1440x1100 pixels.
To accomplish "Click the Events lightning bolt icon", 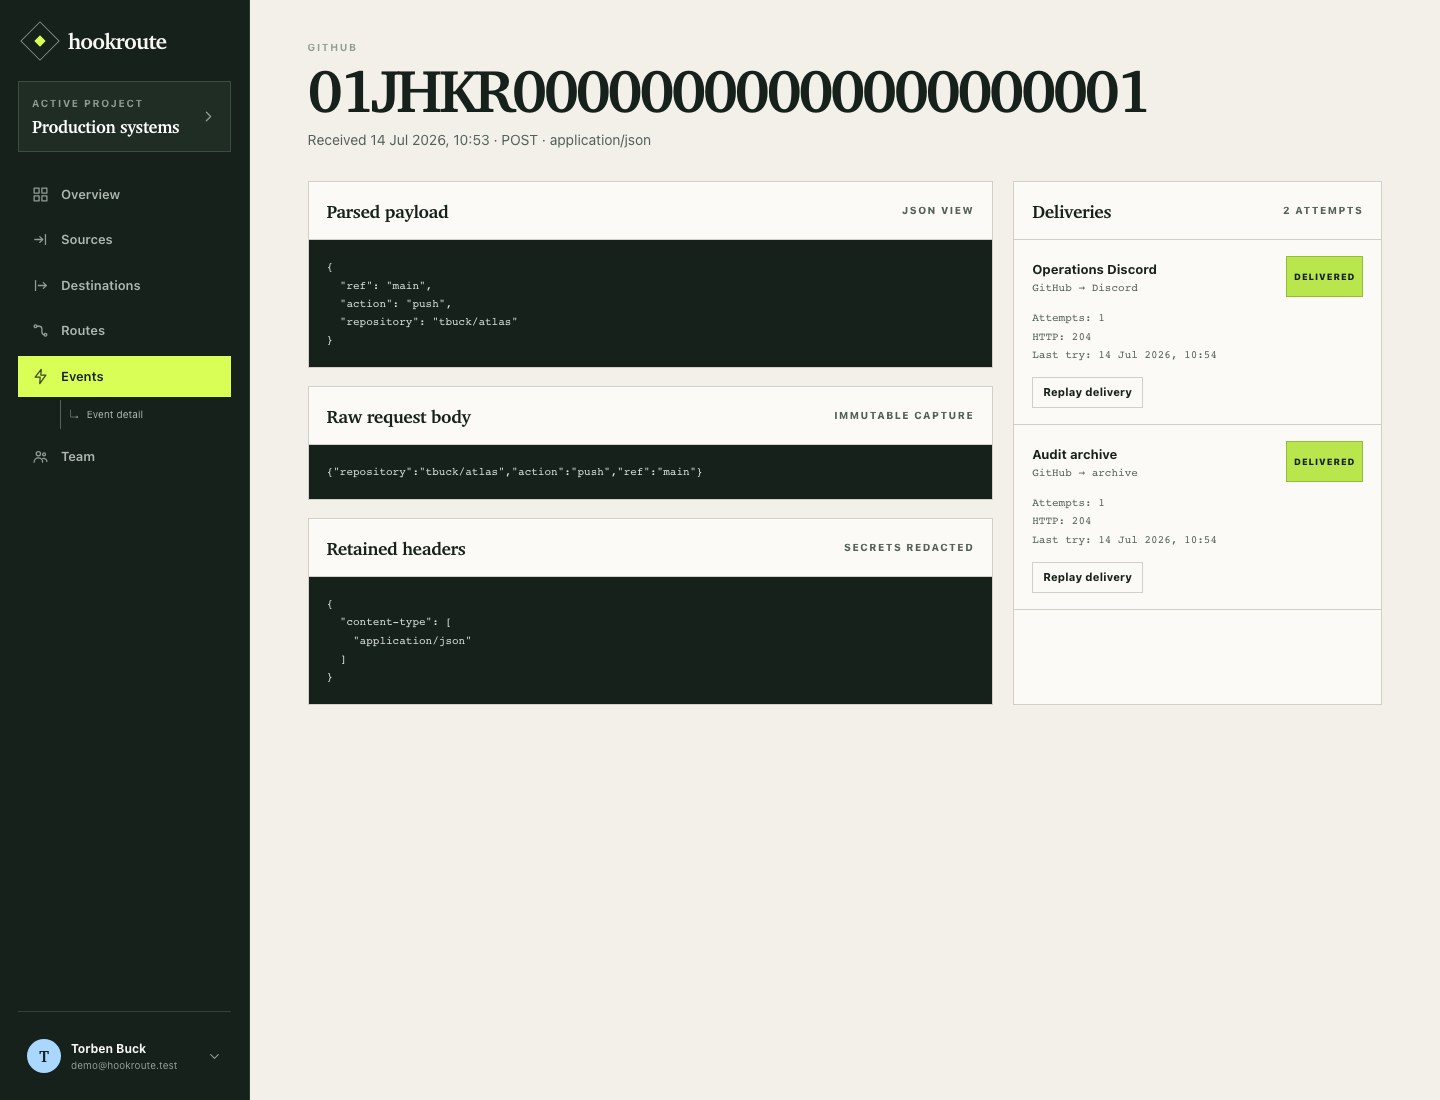I will 40,376.
